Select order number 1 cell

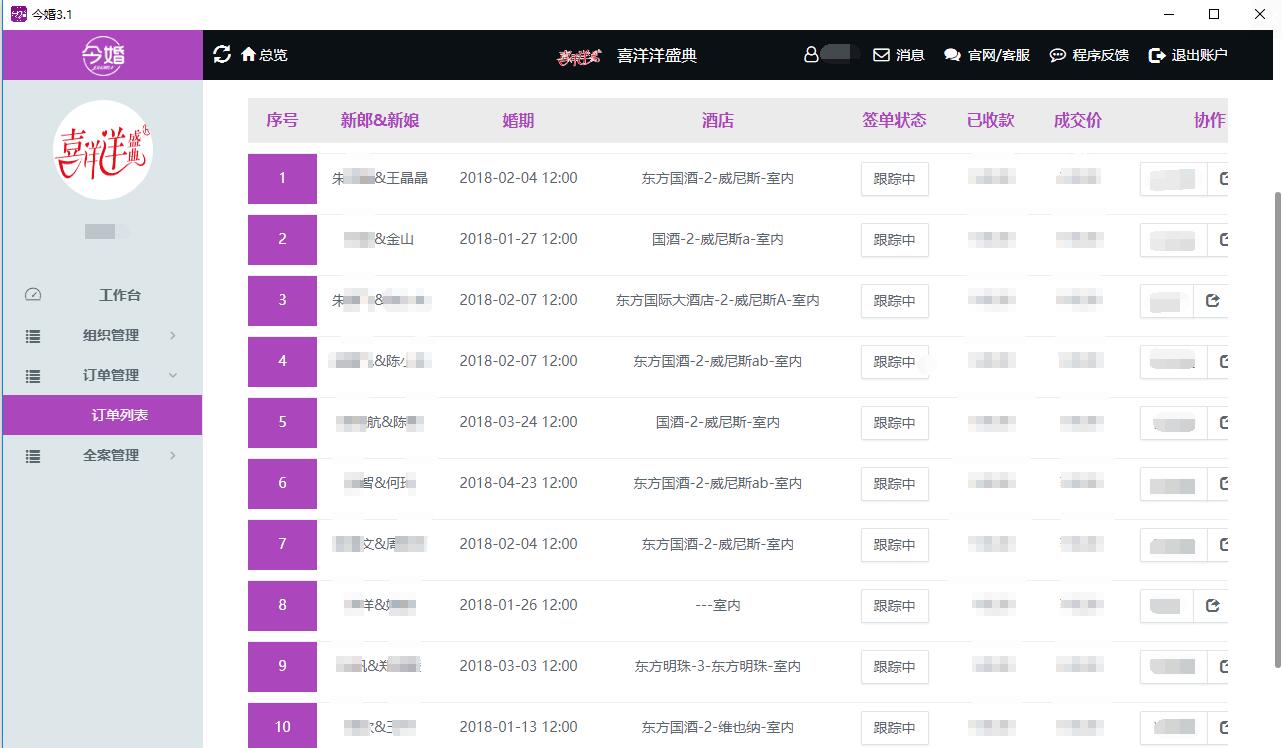tap(282, 178)
